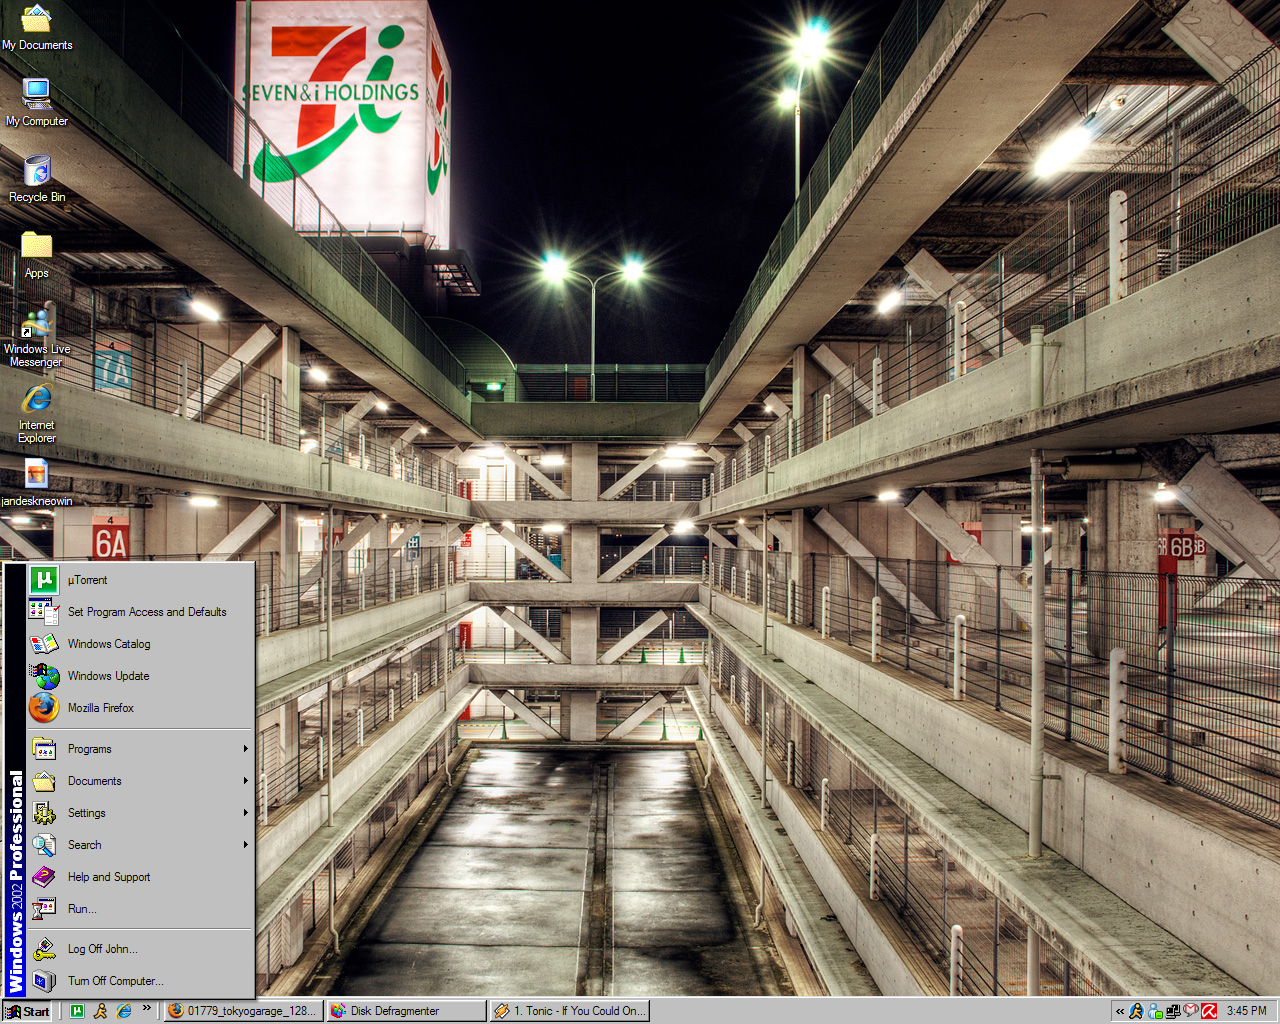Image resolution: width=1280 pixels, height=1024 pixels.
Task: Open Windows Live Messenger desktop shortcut
Action: [x=37, y=335]
